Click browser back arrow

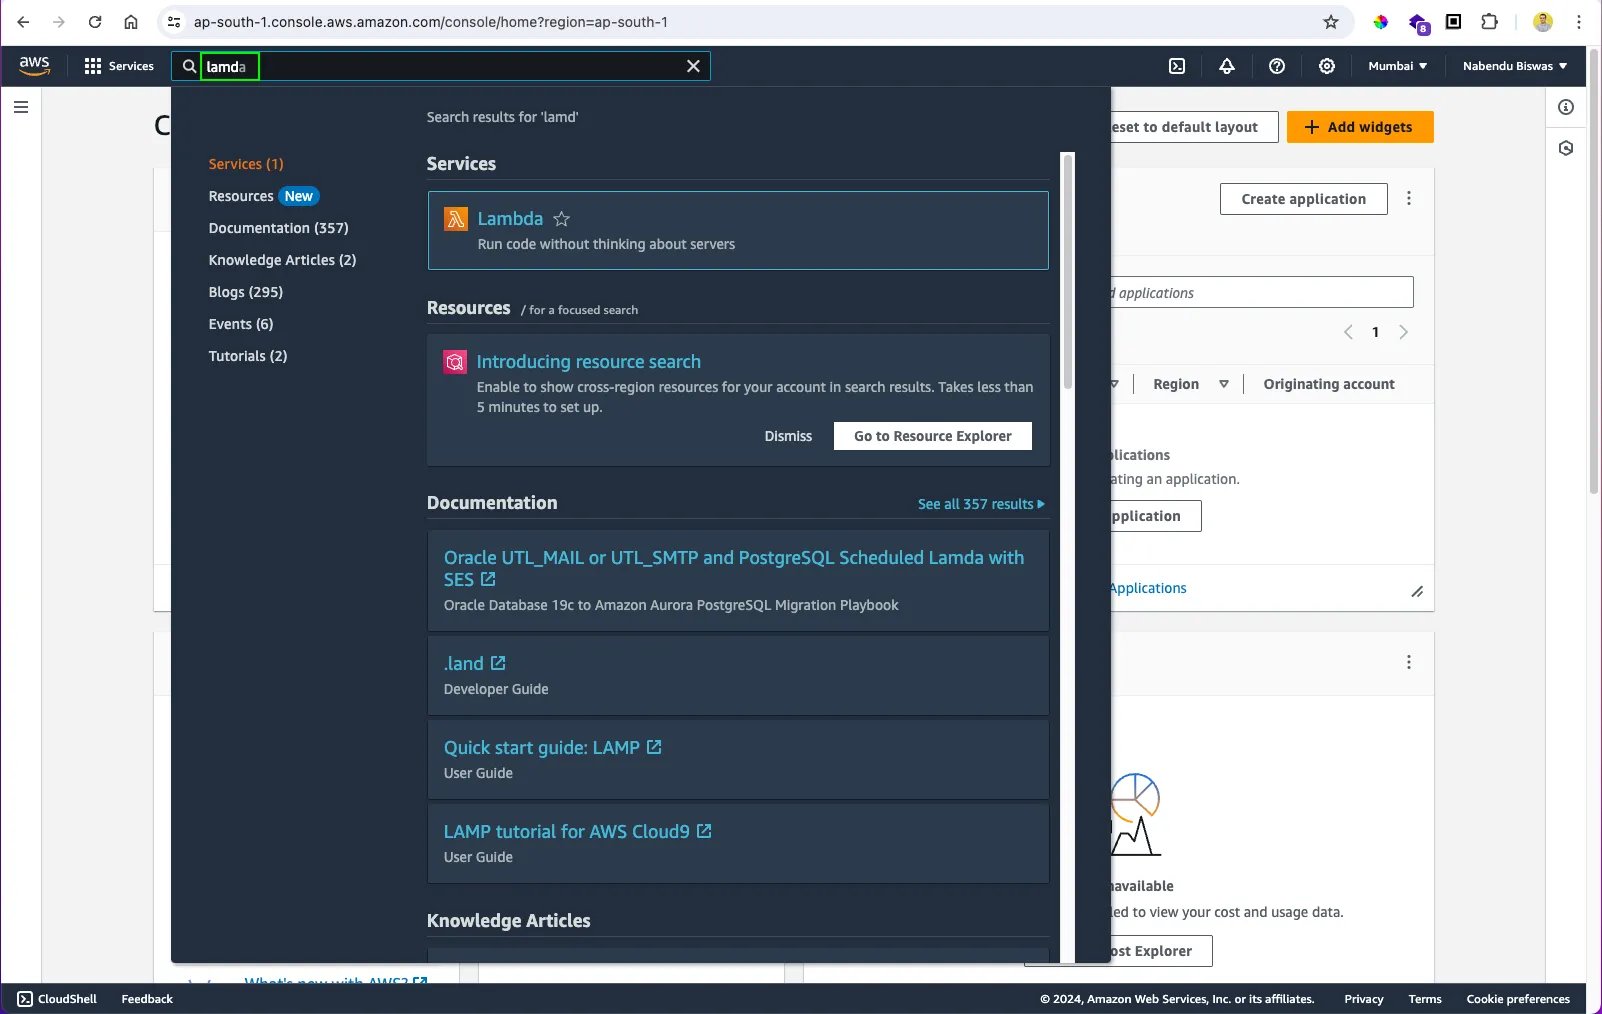[23, 22]
